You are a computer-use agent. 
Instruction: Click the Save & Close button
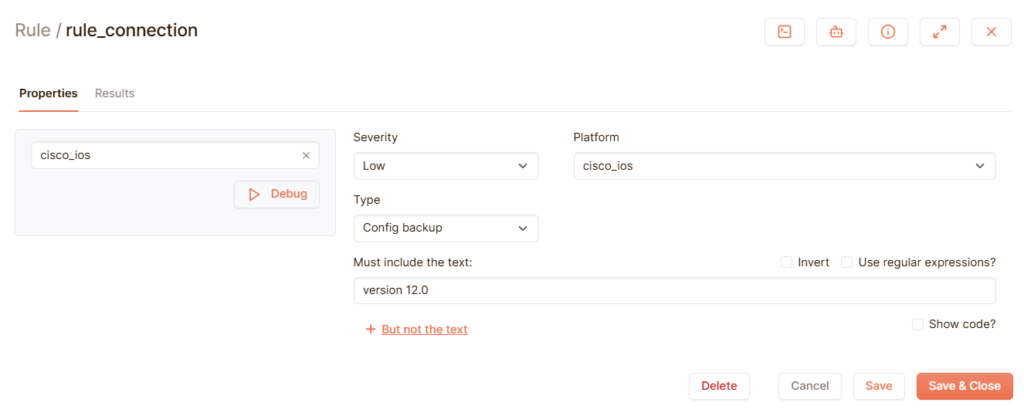pos(964,386)
